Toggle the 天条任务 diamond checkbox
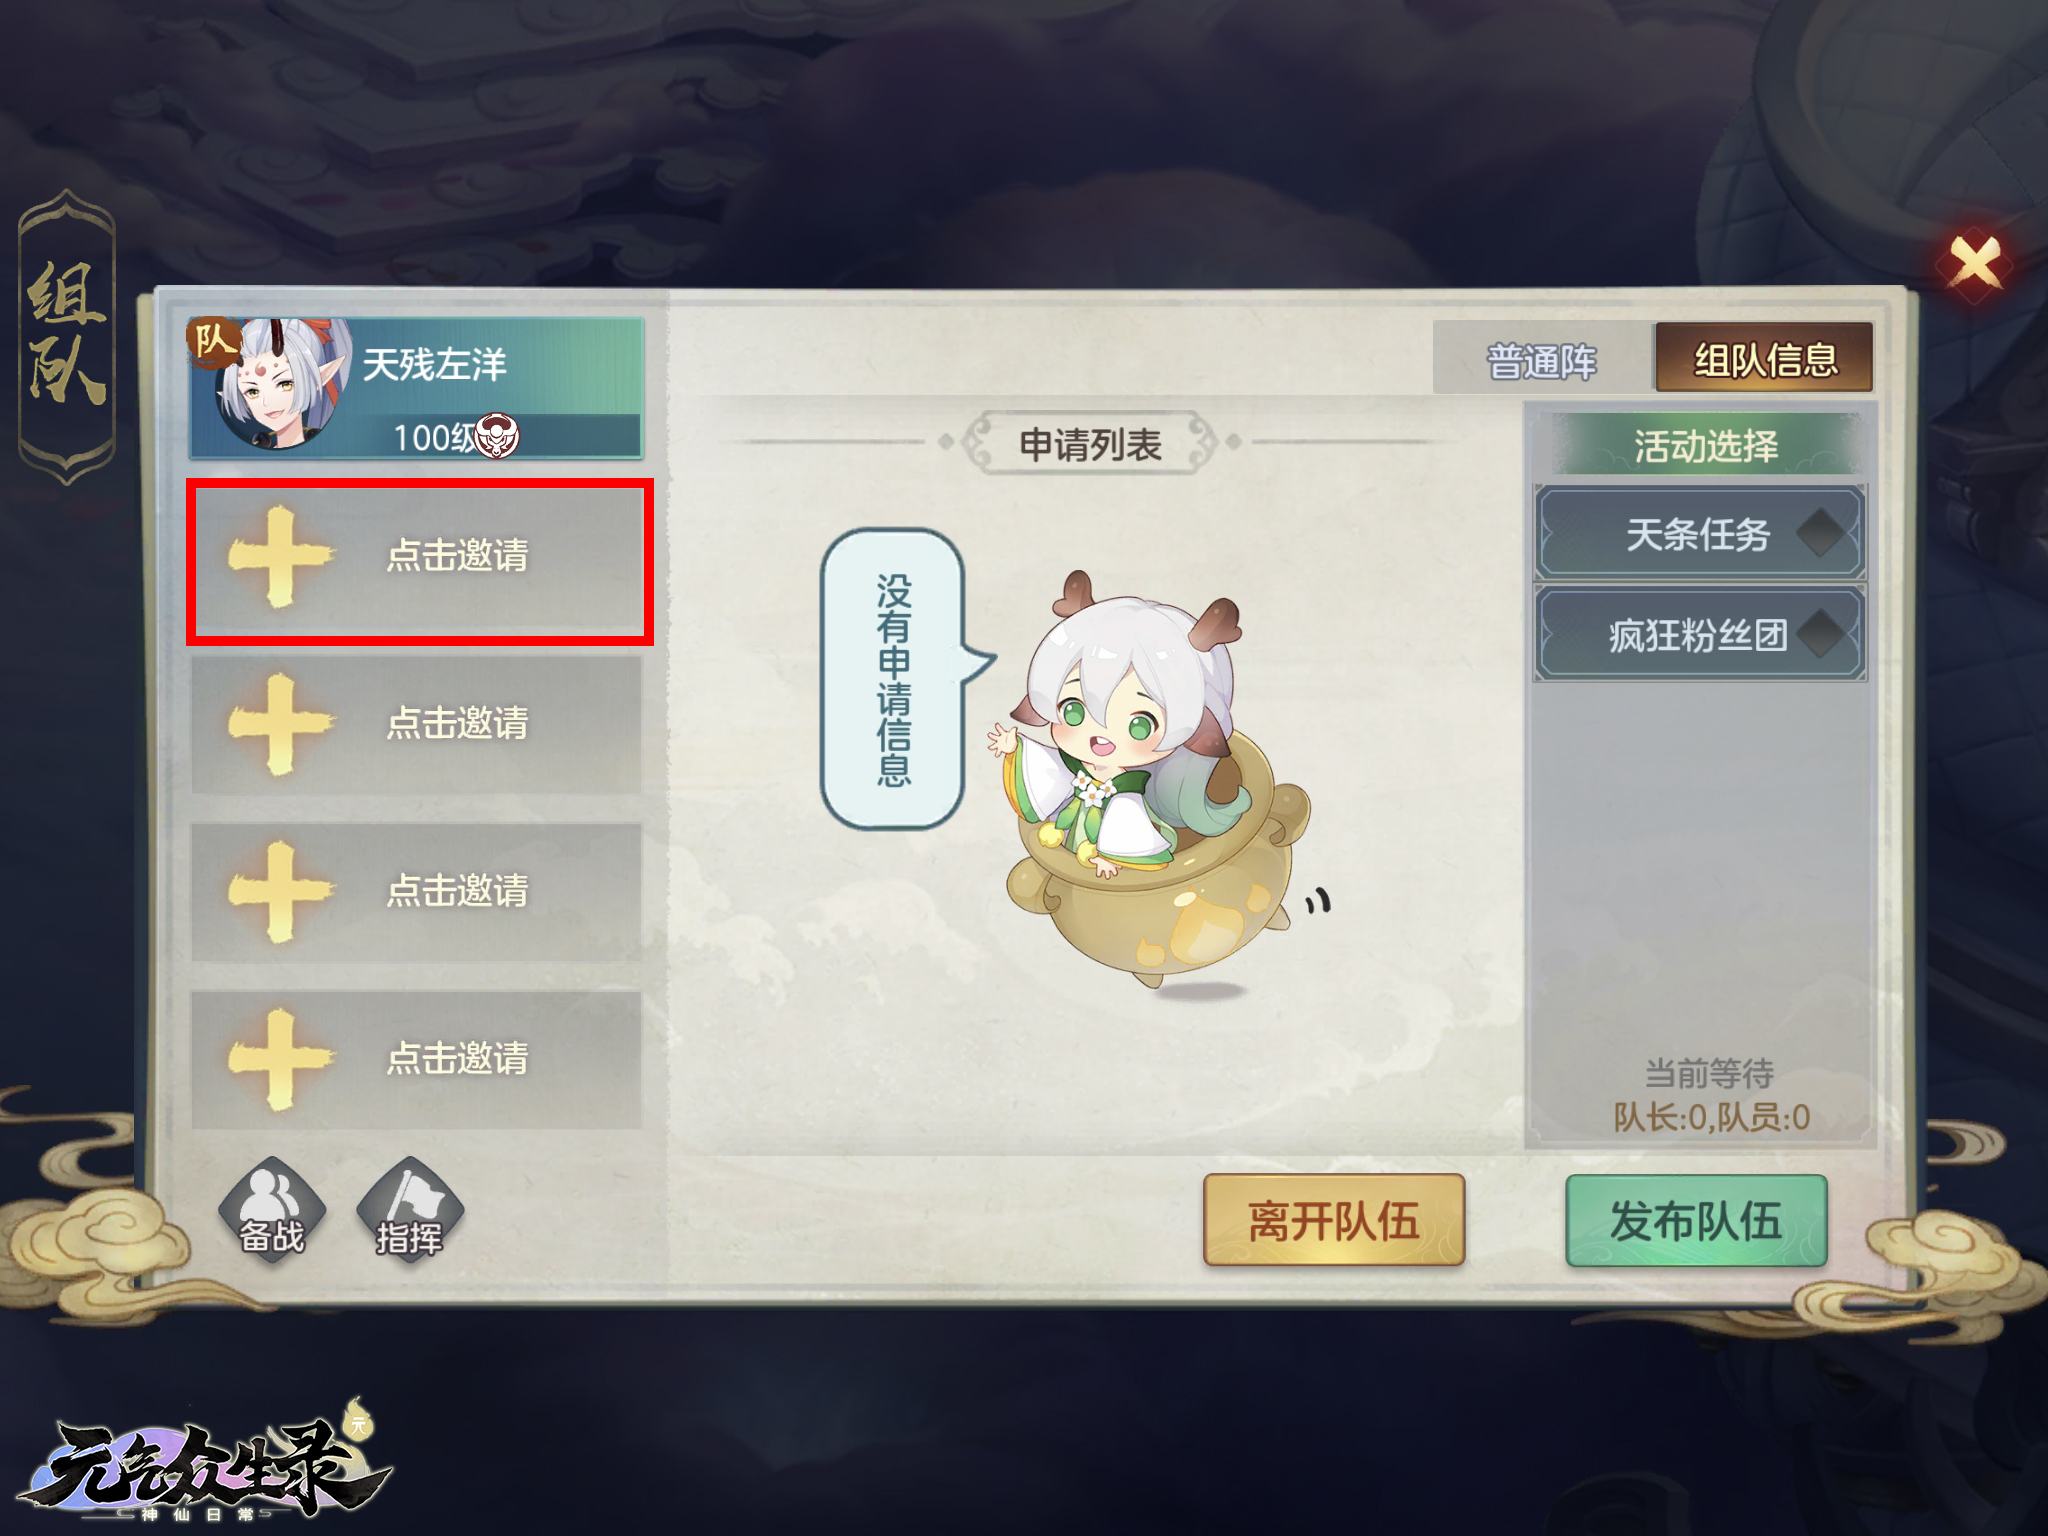 [x=1821, y=533]
